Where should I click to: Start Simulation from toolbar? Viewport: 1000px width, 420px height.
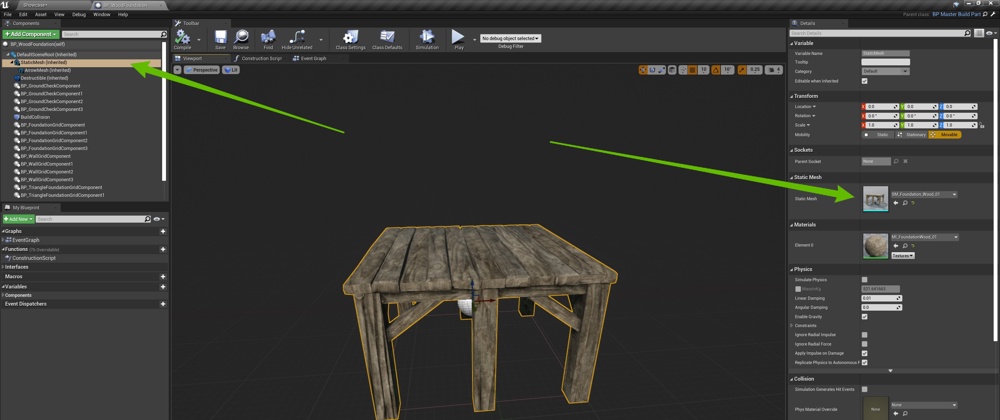pyautogui.click(x=427, y=39)
